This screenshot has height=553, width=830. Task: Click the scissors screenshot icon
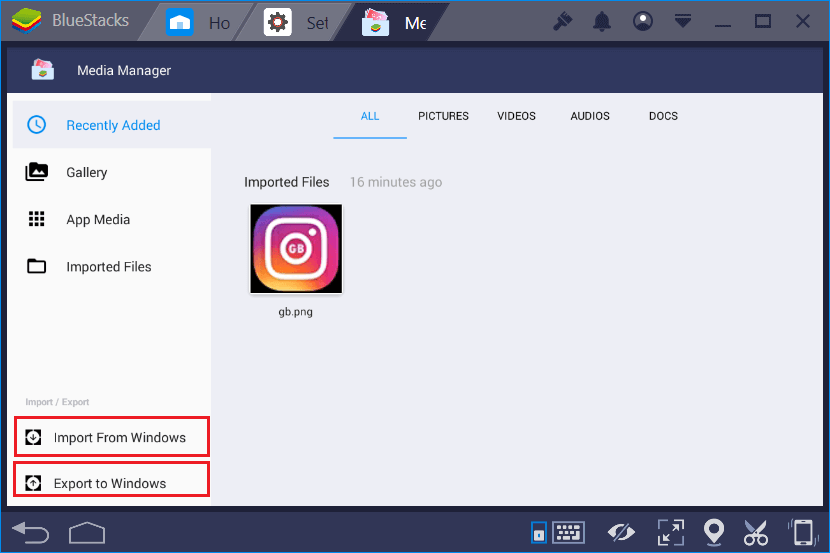coord(756,532)
